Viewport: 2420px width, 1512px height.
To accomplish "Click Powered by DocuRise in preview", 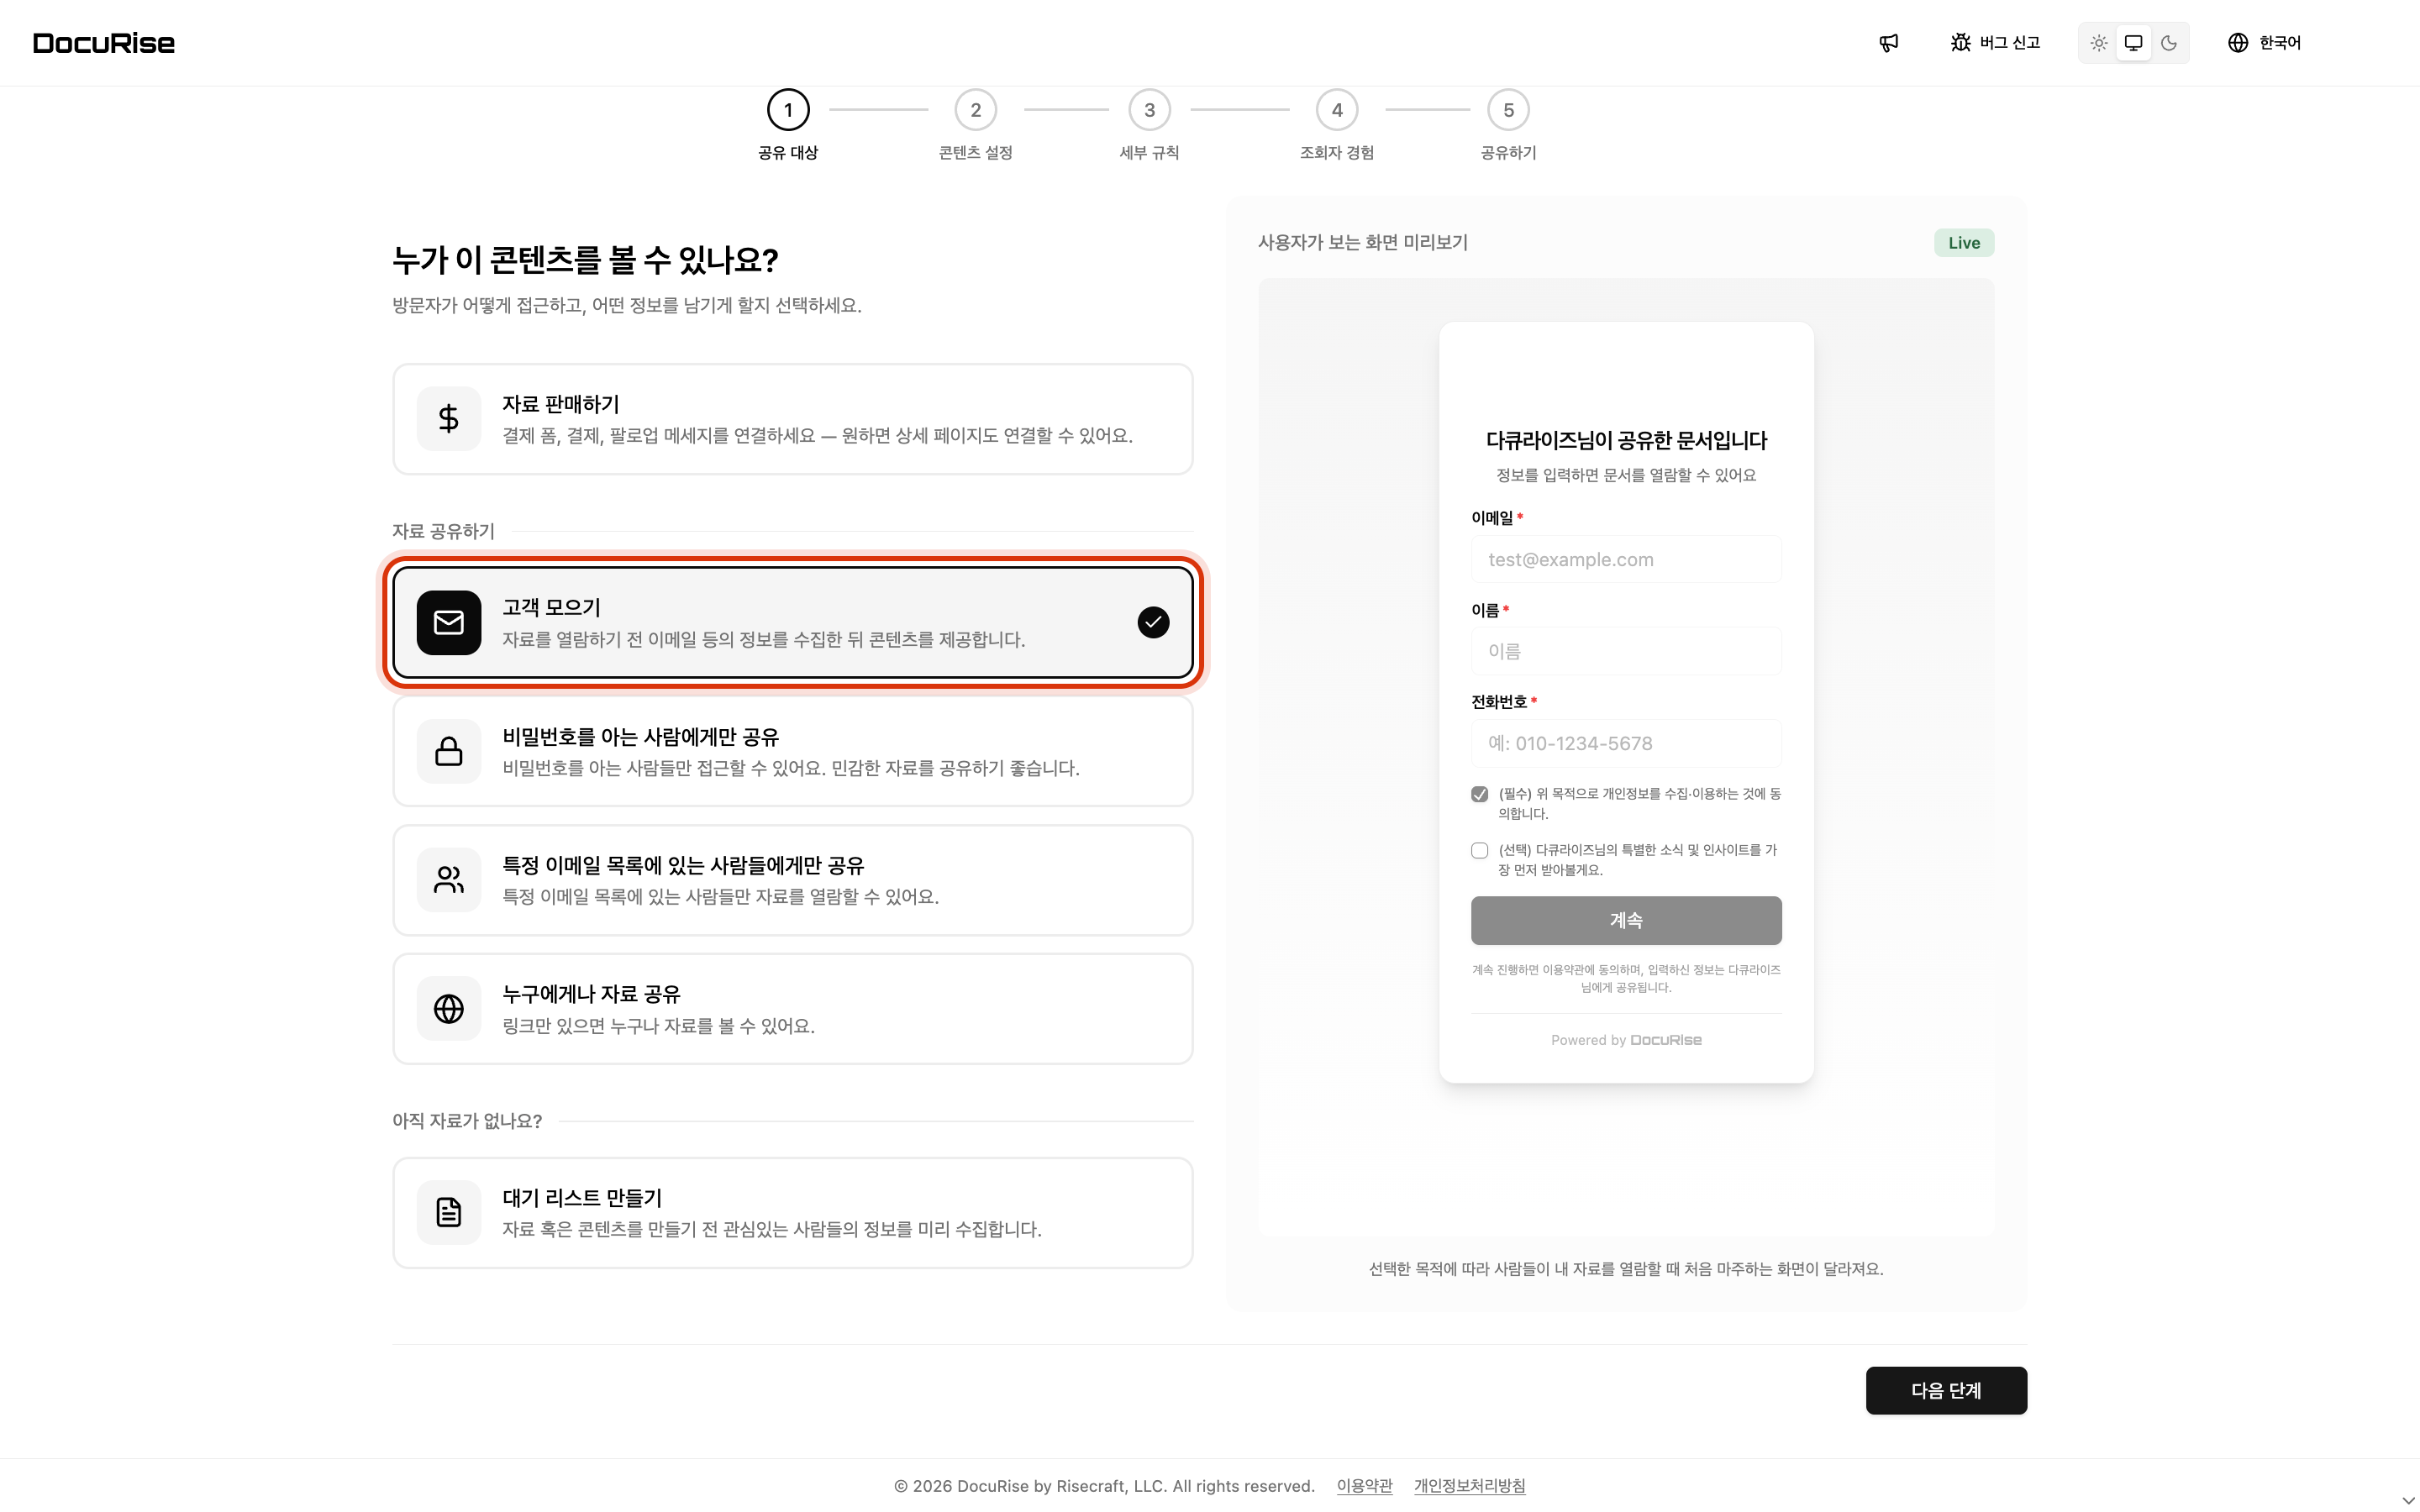I will click(1626, 1040).
